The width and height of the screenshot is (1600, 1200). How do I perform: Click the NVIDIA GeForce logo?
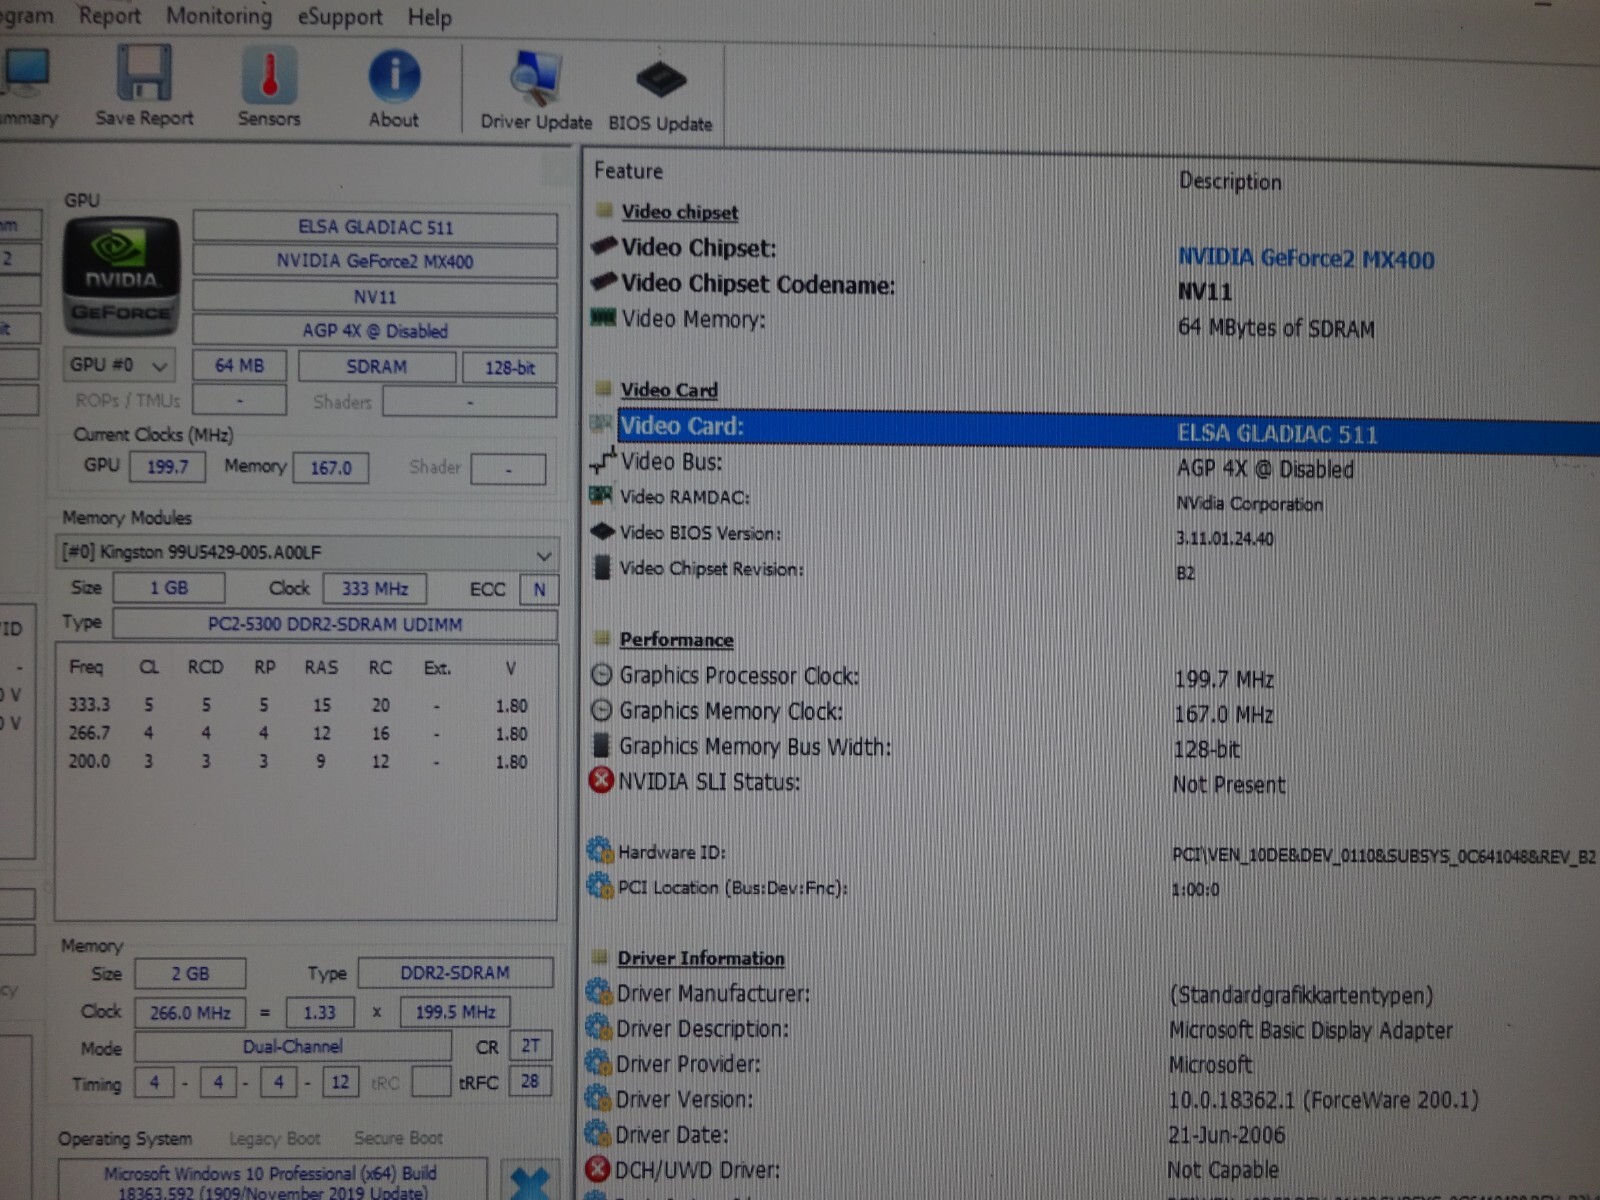[x=121, y=277]
